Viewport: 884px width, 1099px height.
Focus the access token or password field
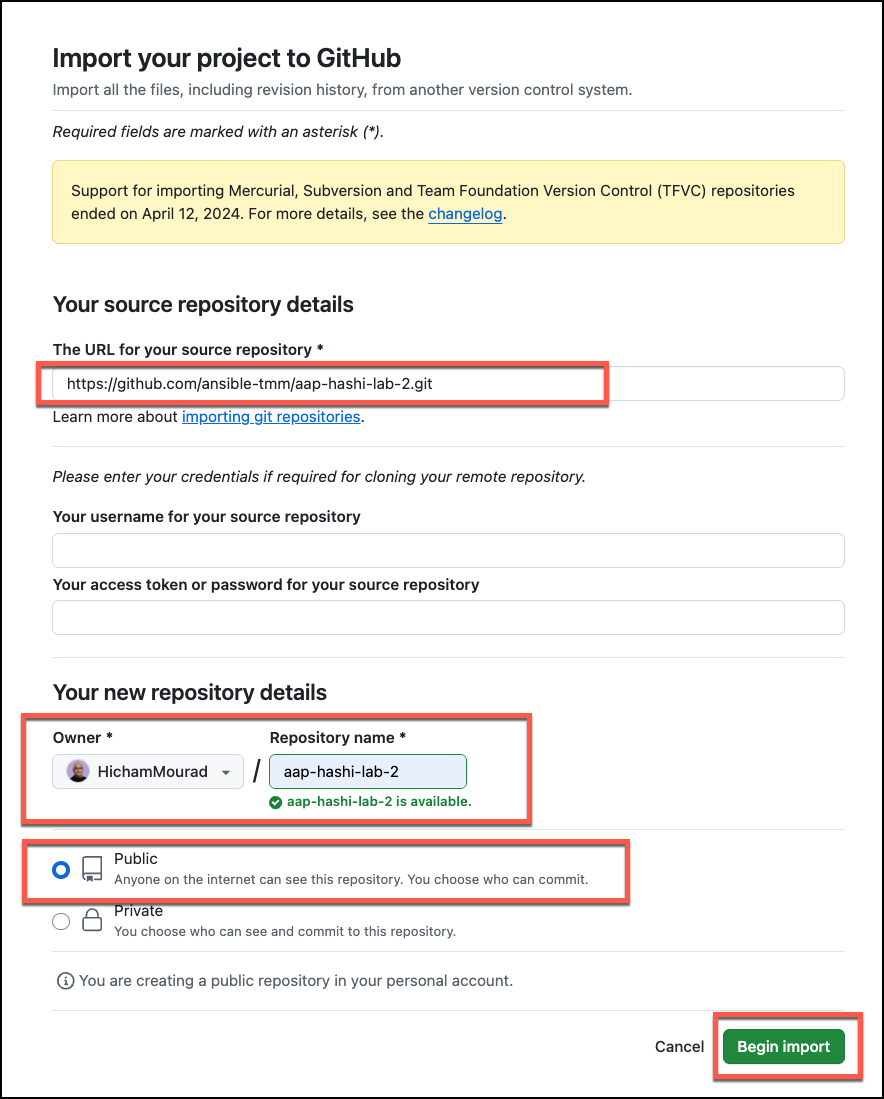(449, 617)
